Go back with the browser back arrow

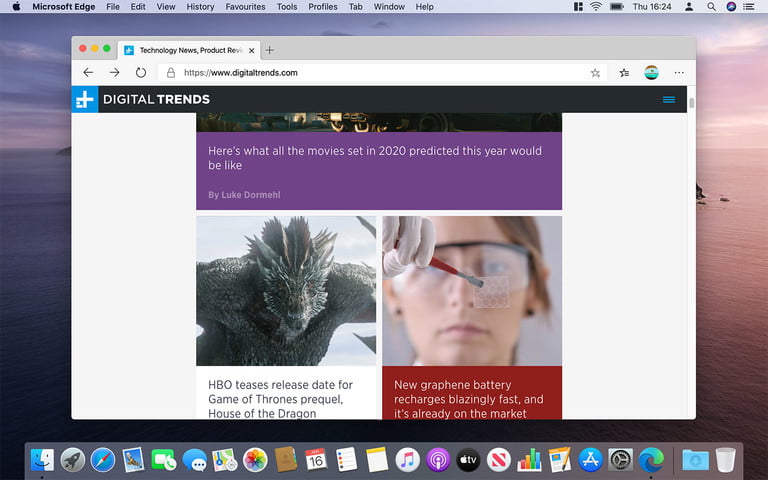point(88,72)
